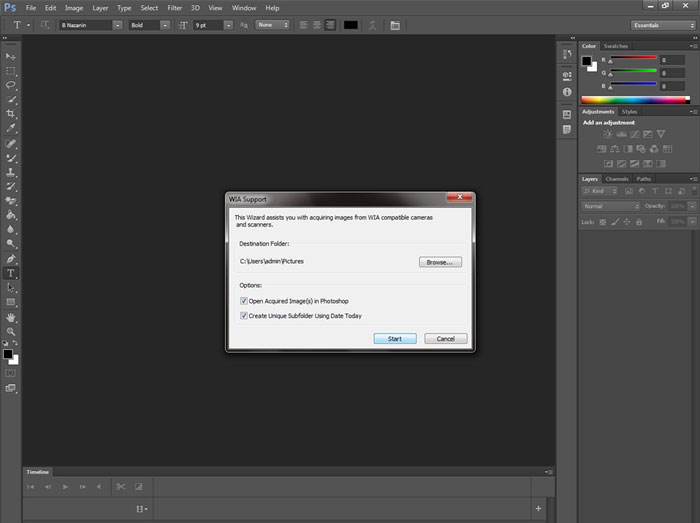Open the Info panel icon
700x523 pixels.
click(x=567, y=92)
